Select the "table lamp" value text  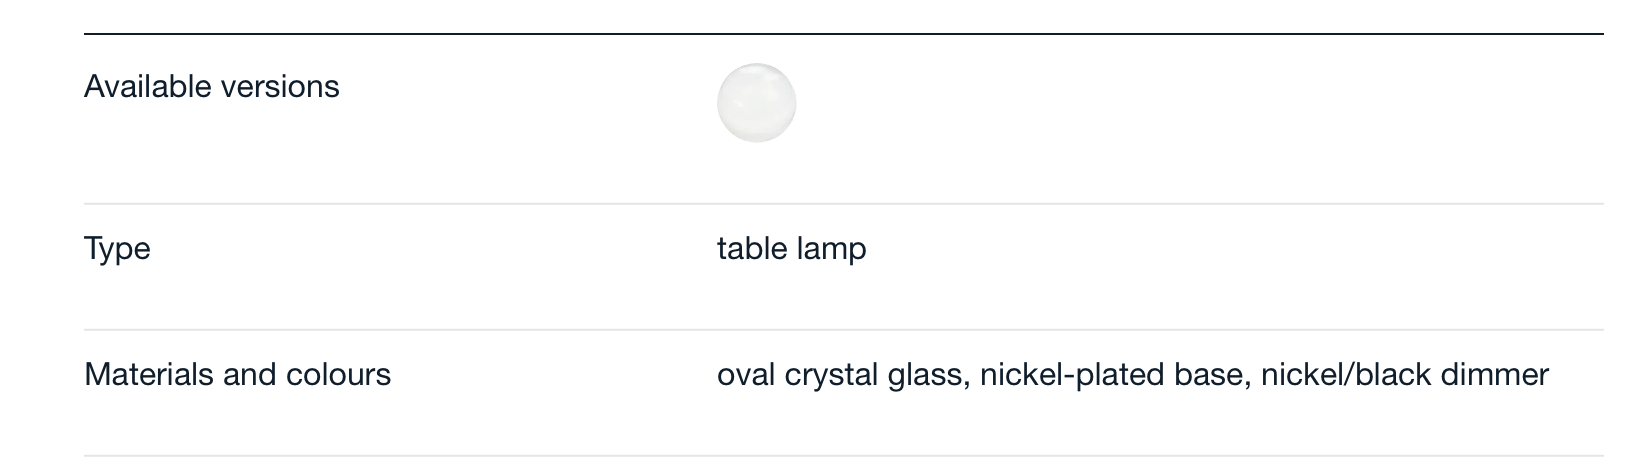pos(791,249)
